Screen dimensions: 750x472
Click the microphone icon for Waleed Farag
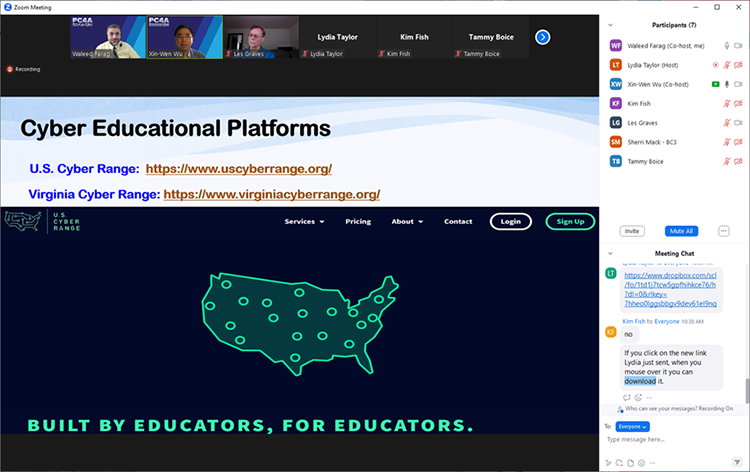coord(727,45)
